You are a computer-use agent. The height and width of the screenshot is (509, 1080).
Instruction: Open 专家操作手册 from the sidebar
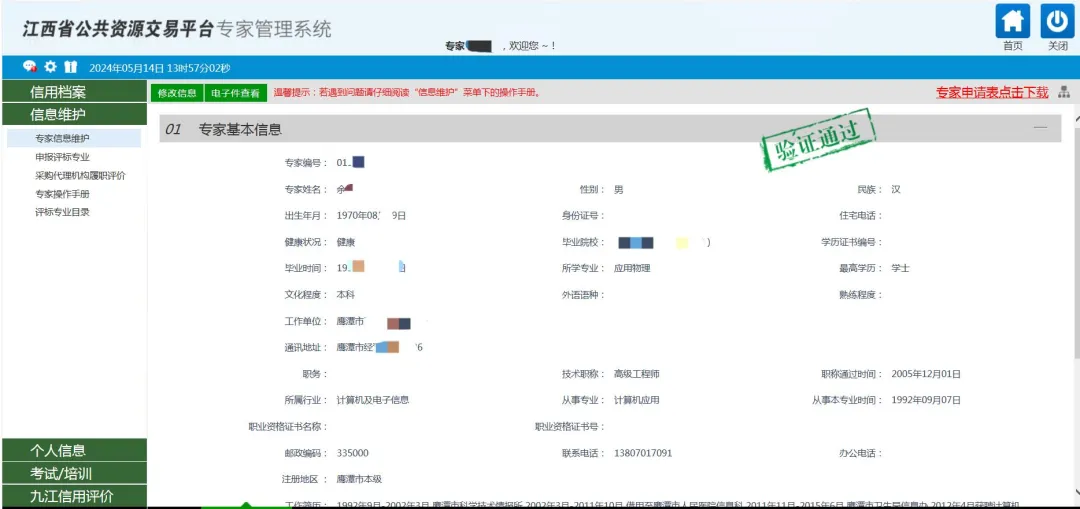[x=62, y=194]
